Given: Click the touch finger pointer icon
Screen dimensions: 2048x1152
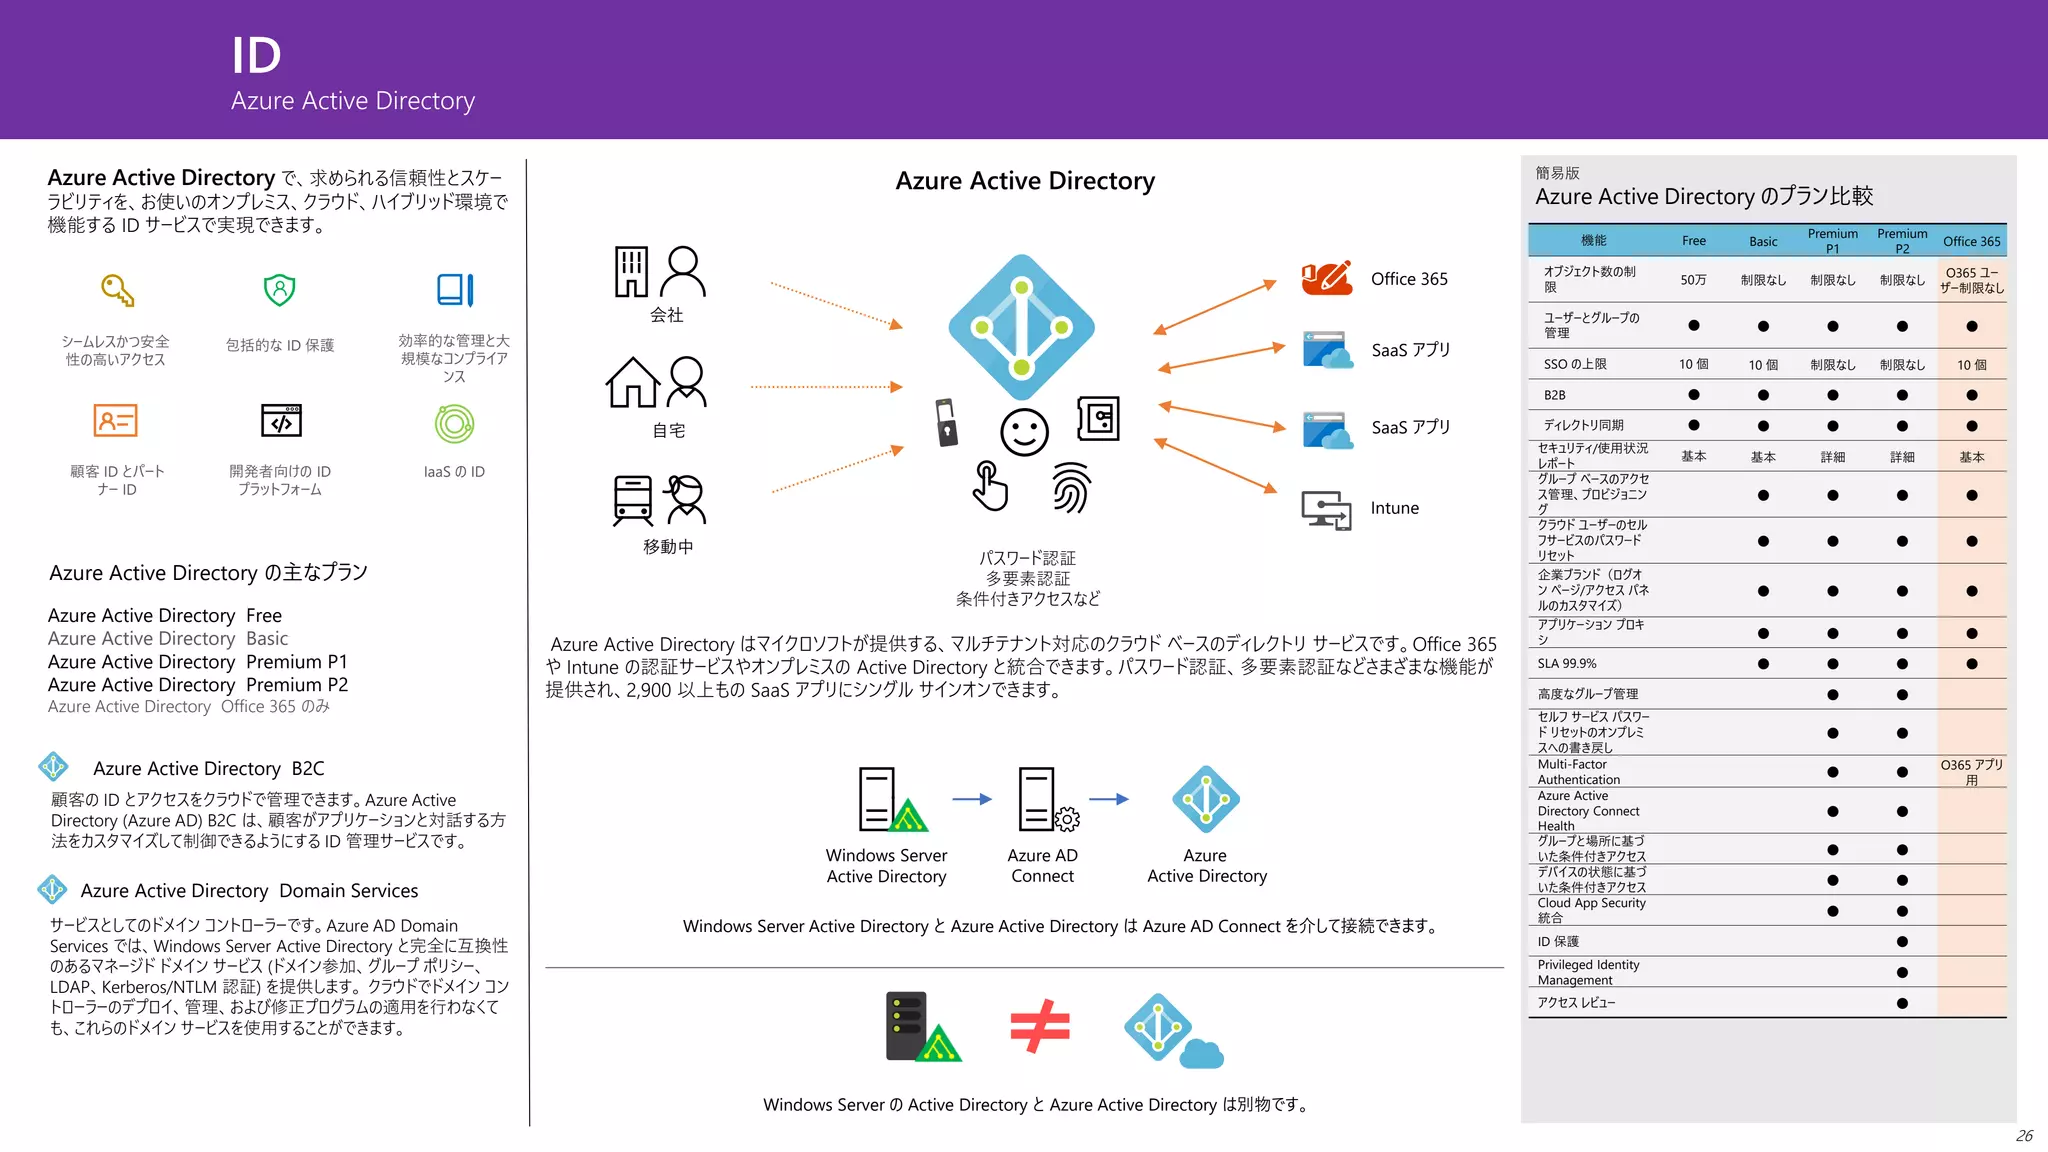Looking at the screenshot, I should click(x=990, y=486).
